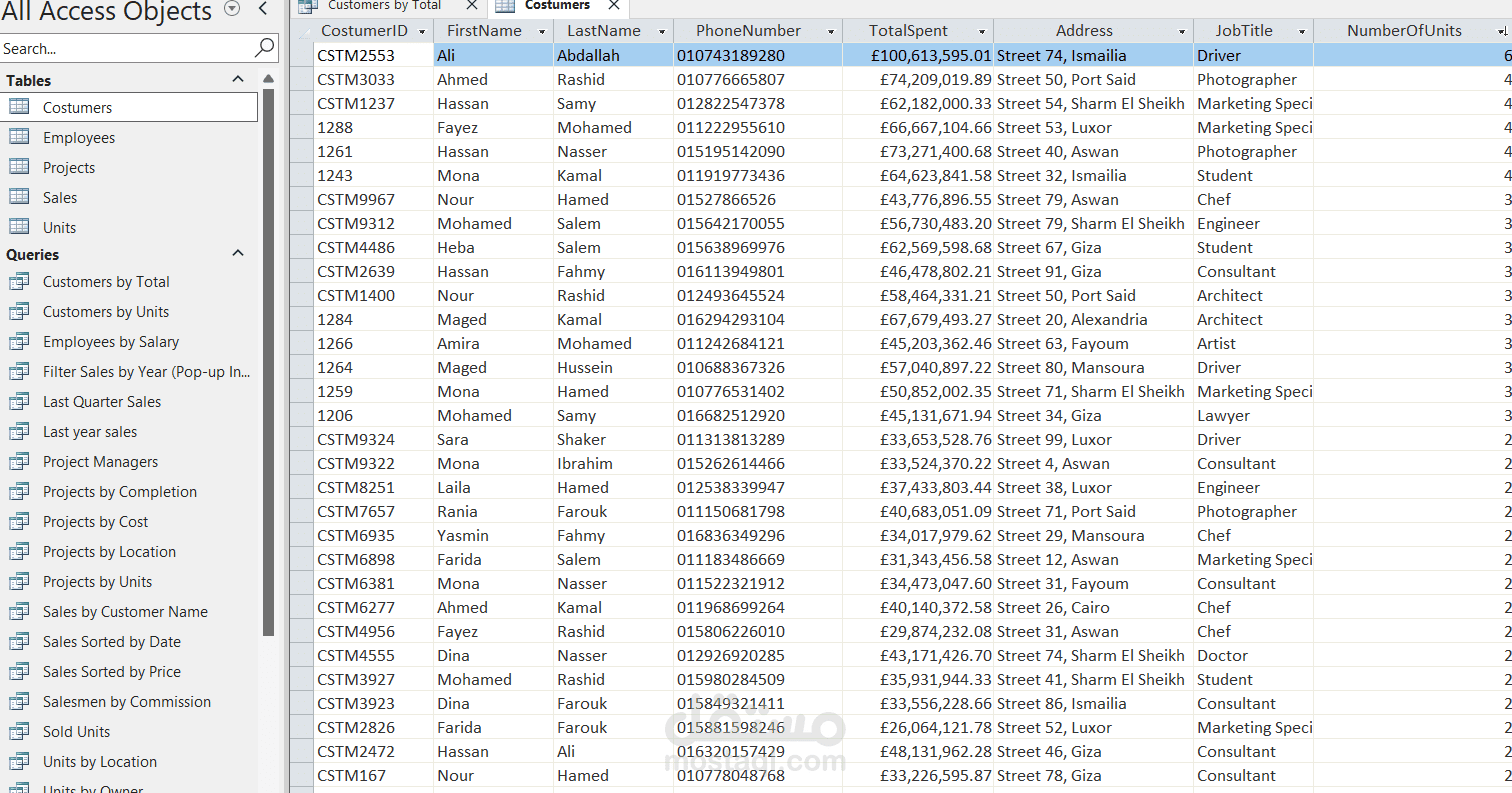Click the Employees by Salary query icon
The width and height of the screenshot is (1512, 793).
click(19, 341)
